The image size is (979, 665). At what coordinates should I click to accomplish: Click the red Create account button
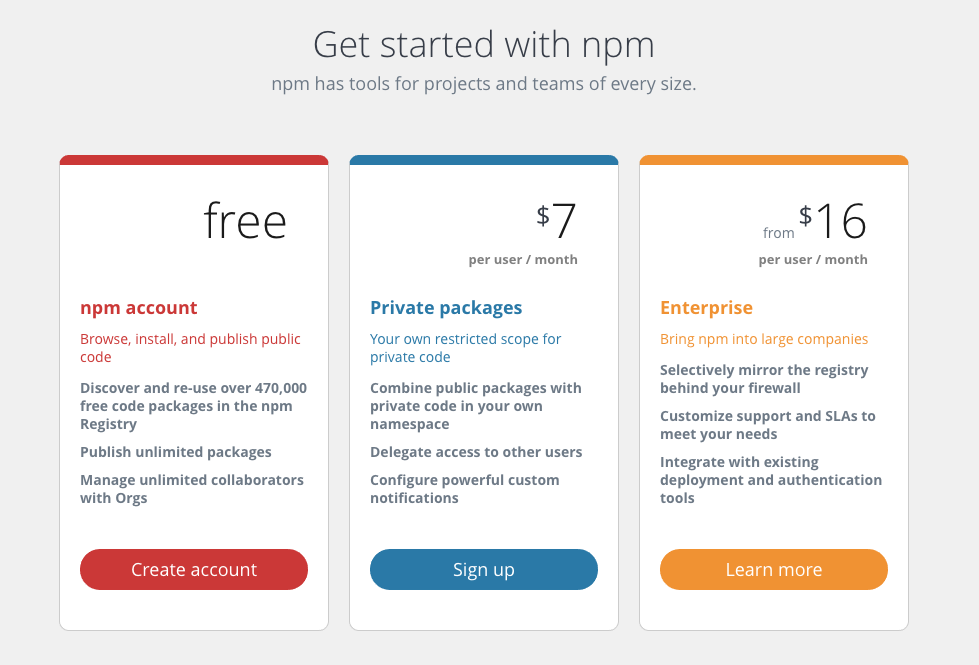(x=194, y=569)
